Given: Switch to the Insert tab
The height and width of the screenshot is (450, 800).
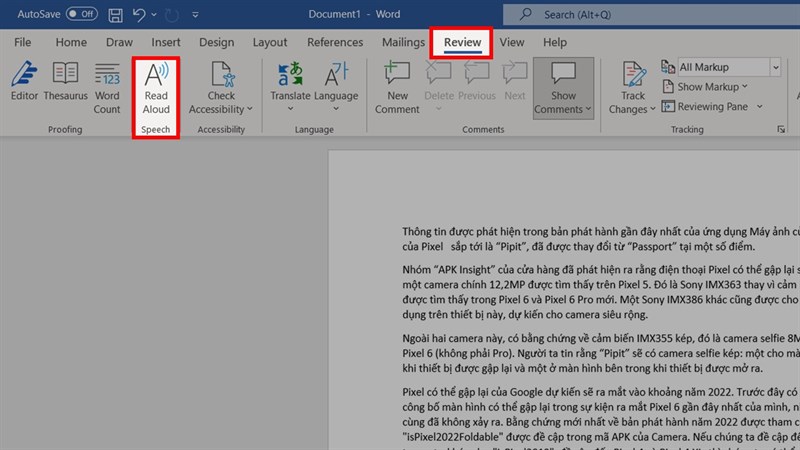Looking at the screenshot, I should [166, 42].
